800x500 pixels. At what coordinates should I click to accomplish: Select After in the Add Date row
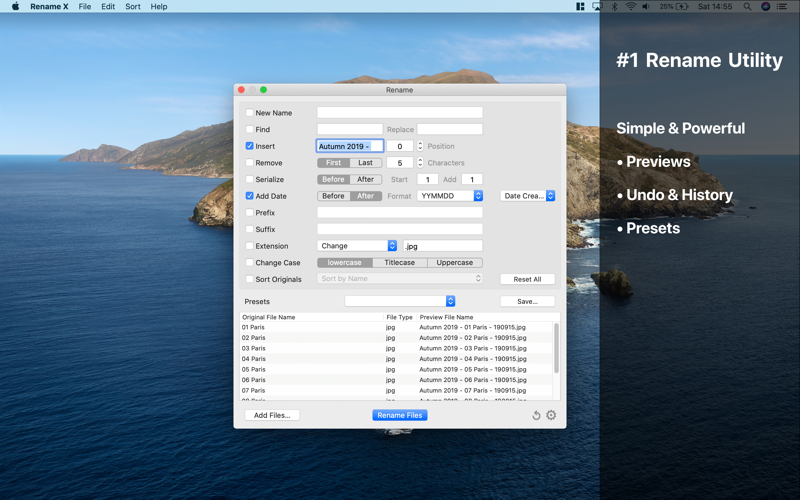point(365,196)
